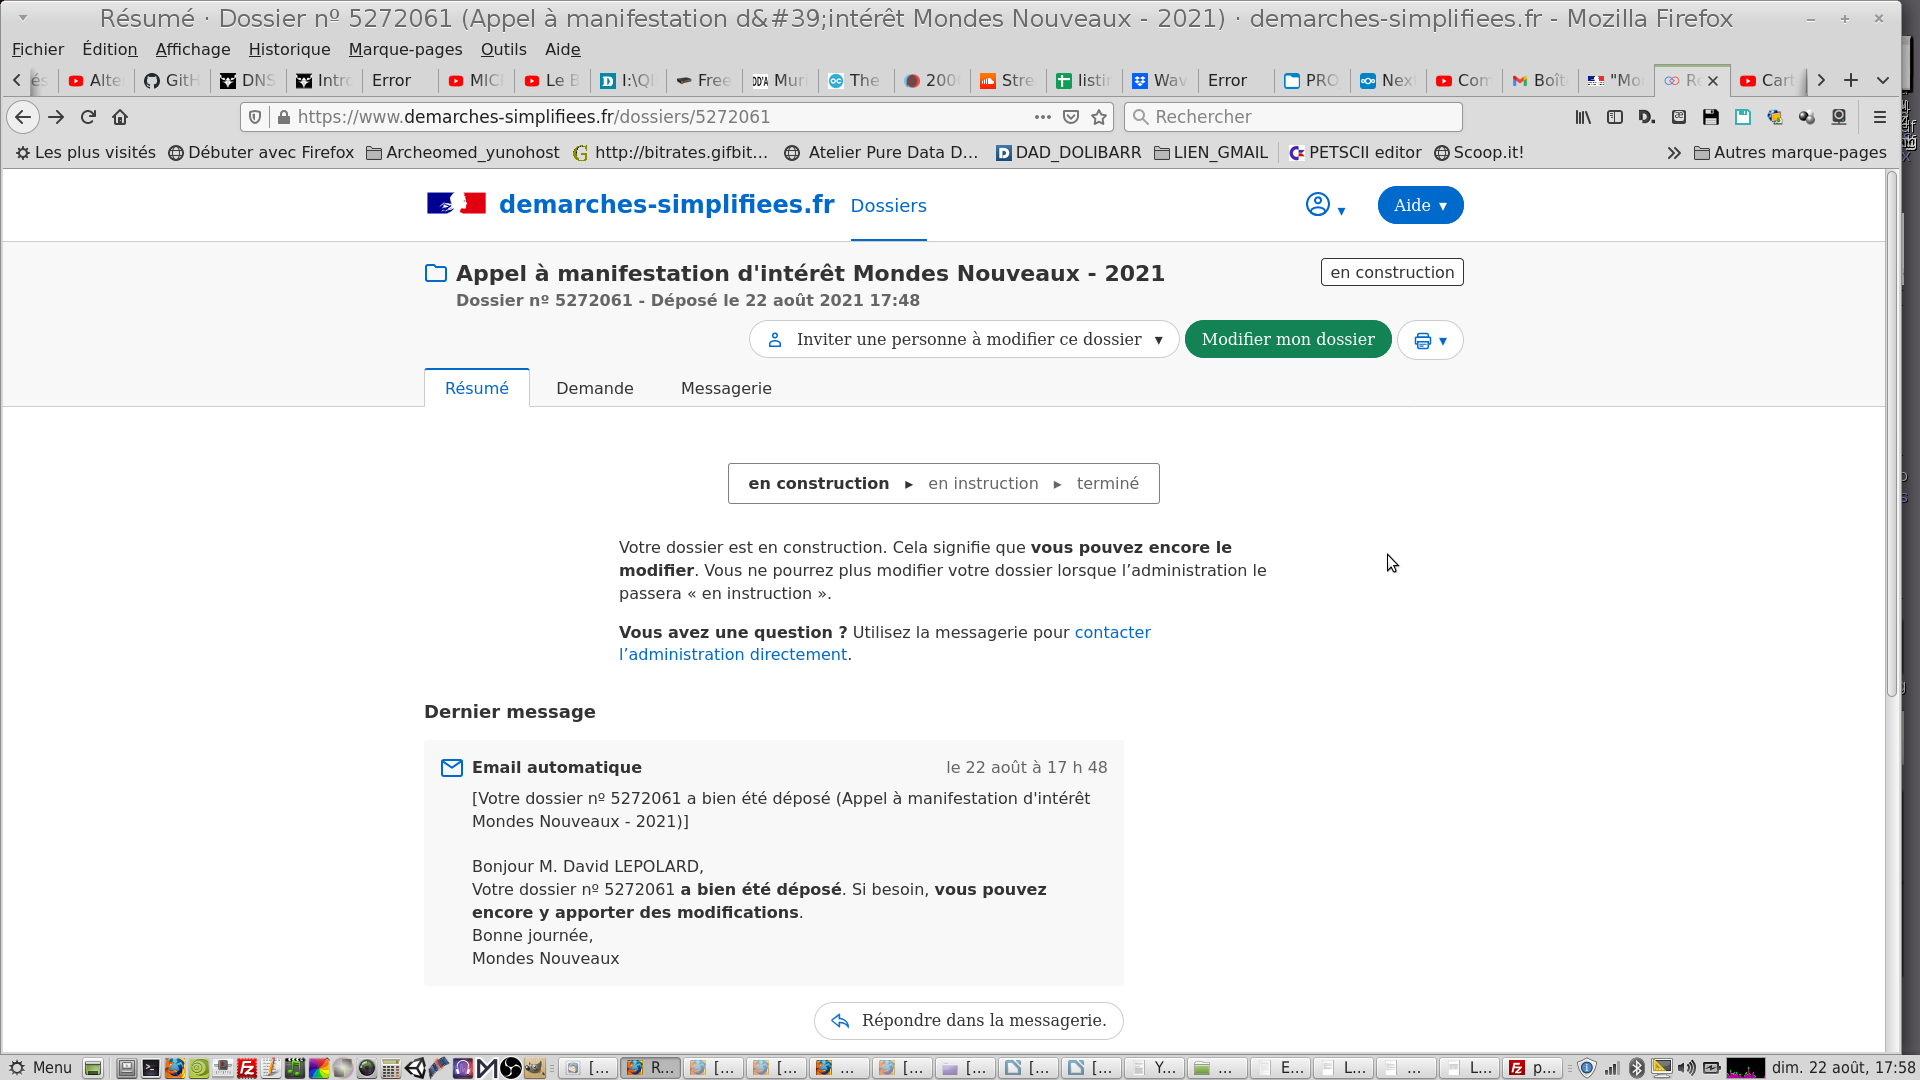Bookmark page with the star icon
1920x1080 pixels.
(1099, 117)
